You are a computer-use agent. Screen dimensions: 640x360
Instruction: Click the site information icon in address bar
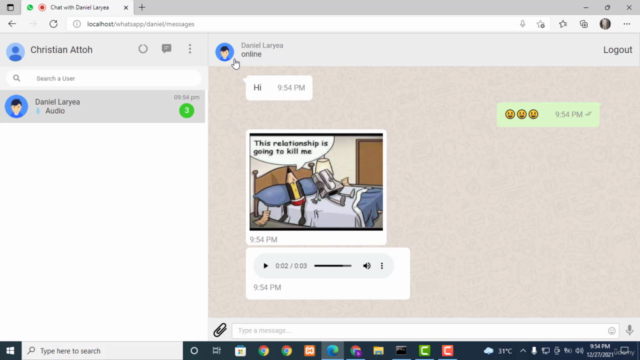tap(77, 24)
